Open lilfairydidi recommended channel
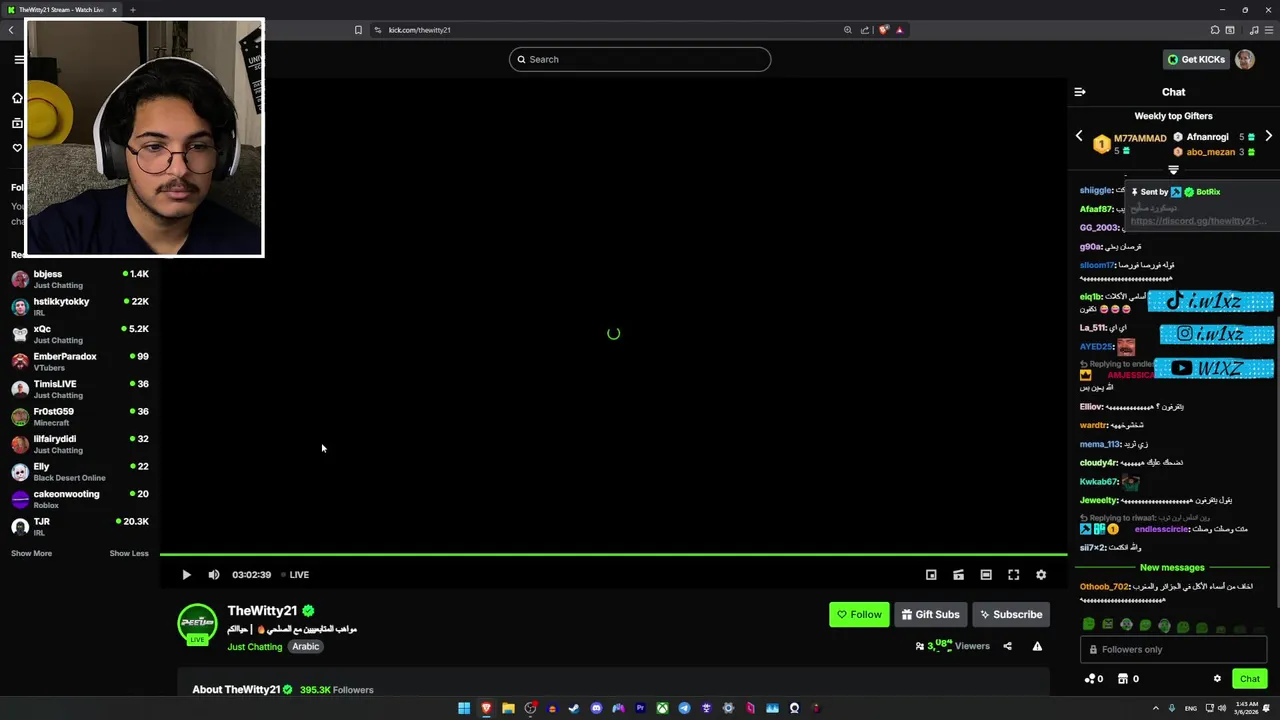 [x=80, y=444]
